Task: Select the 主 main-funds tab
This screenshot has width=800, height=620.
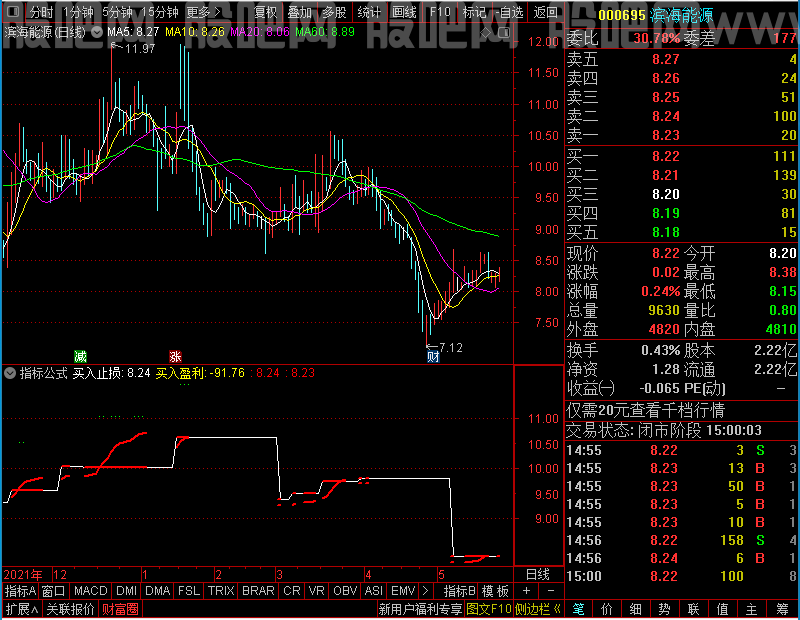Action: (x=752, y=609)
